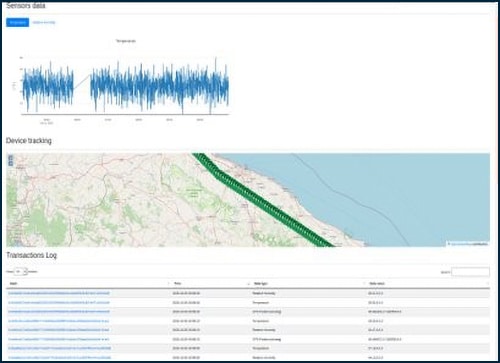Switch to the Relative humidity tab
Screen dimensions: 500x363
tap(44, 22)
